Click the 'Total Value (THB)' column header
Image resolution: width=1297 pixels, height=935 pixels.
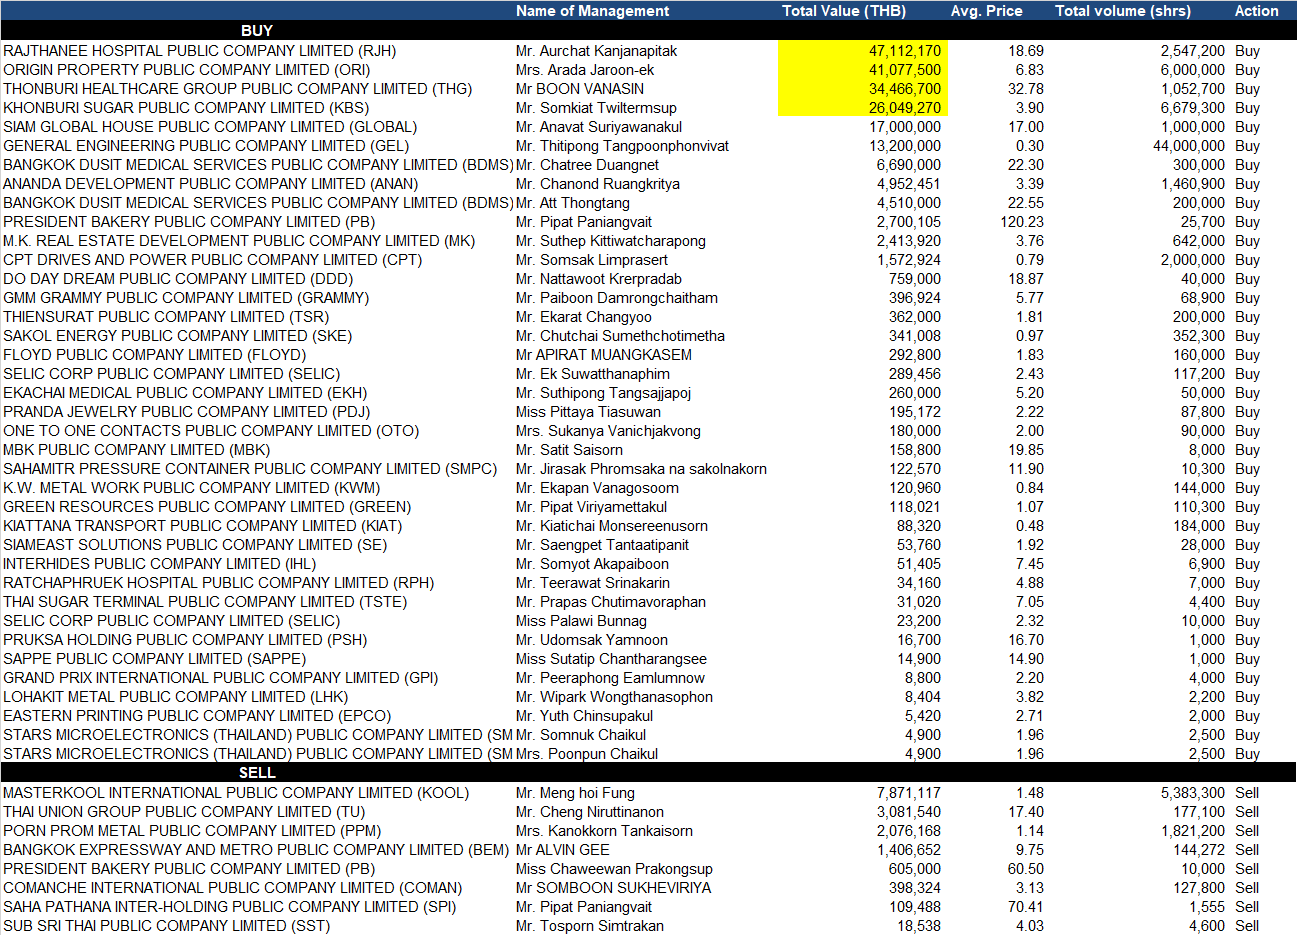point(844,11)
